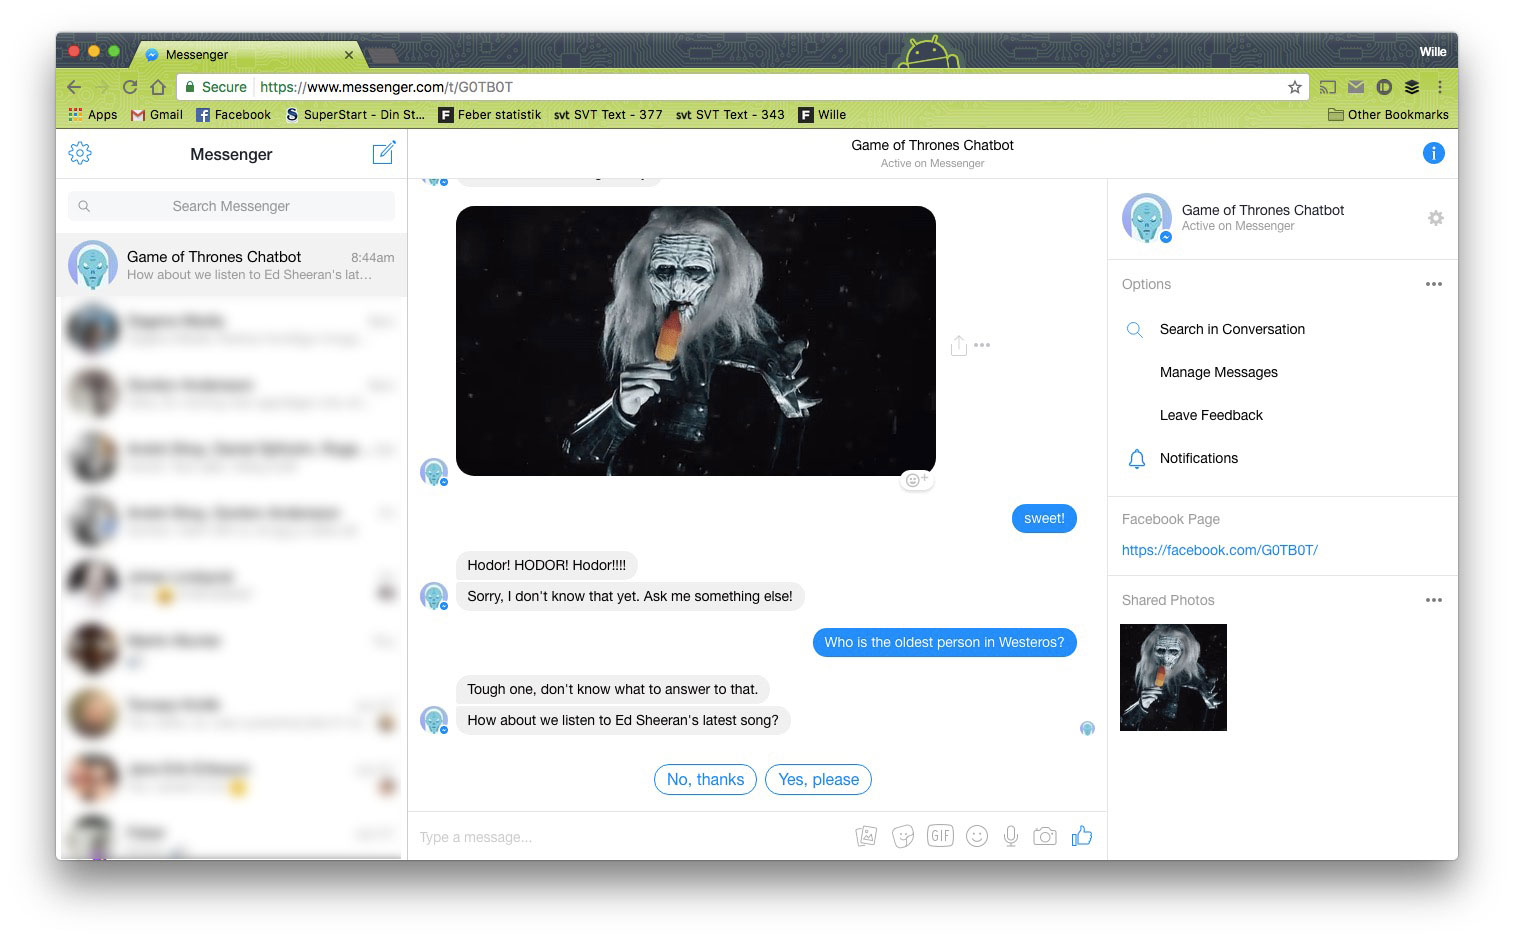Take a photo with camera icon

(x=1045, y=836)
